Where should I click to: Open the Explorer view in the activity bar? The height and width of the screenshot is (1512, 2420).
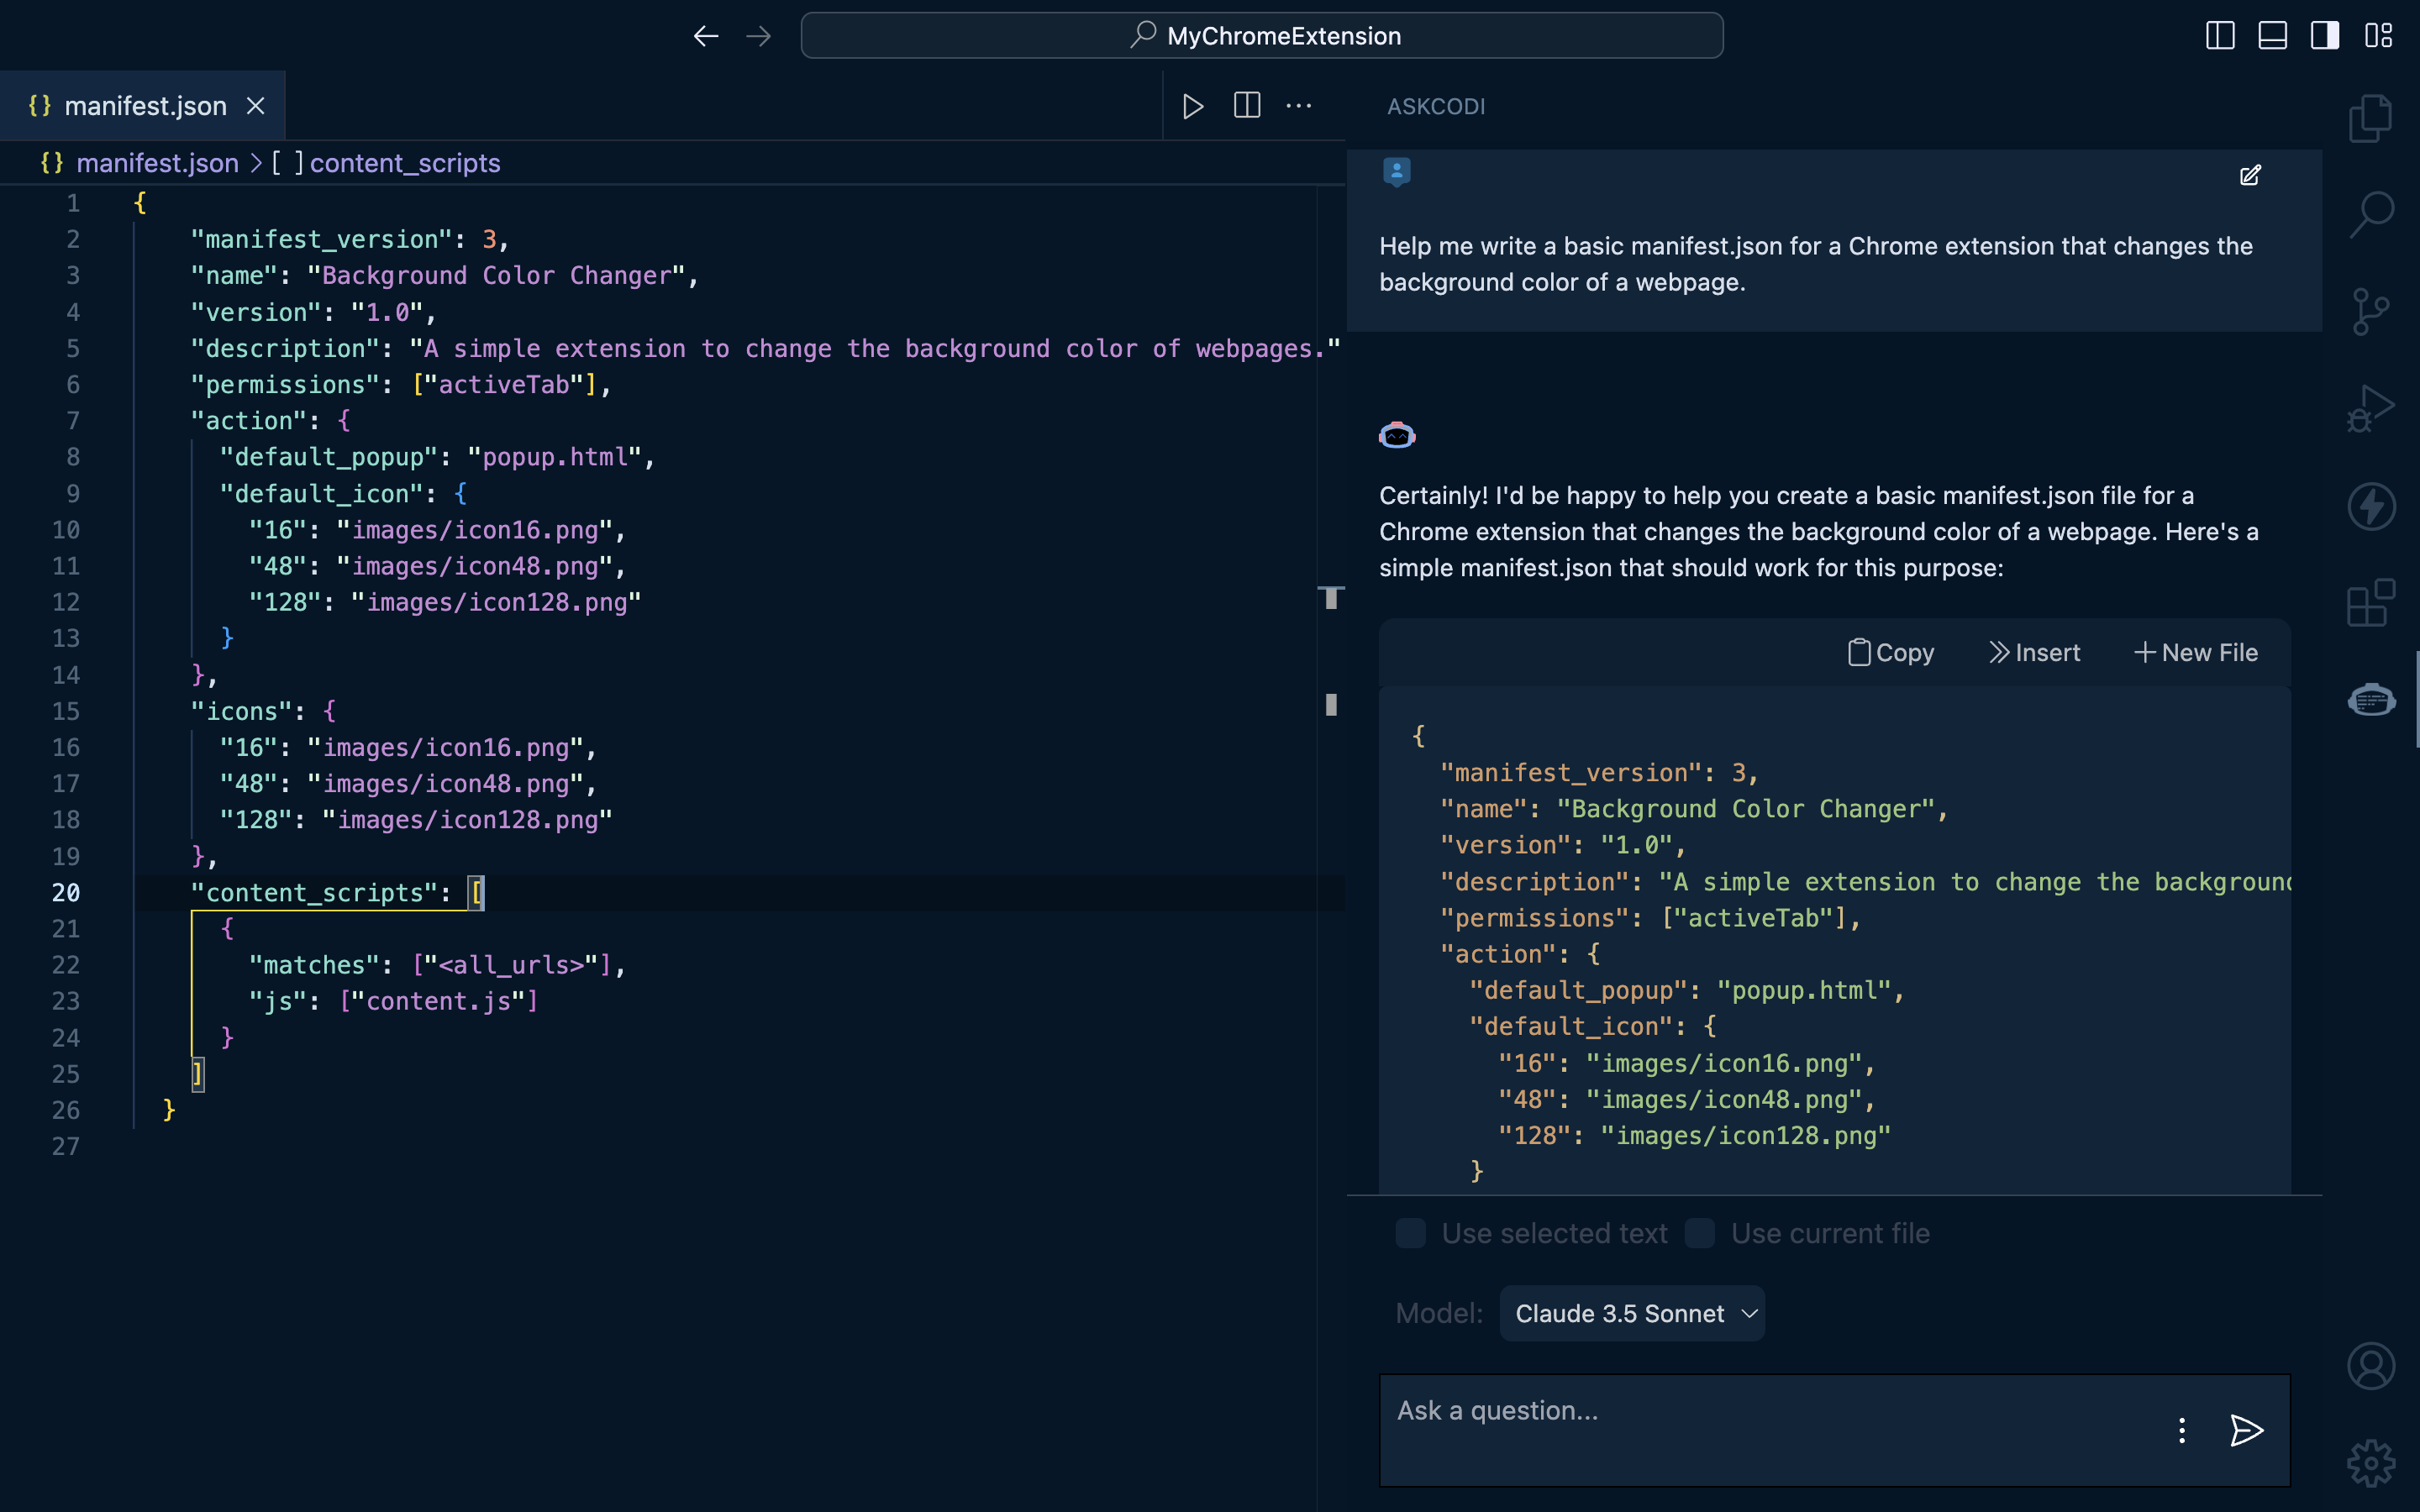(x=2371, y=119)
